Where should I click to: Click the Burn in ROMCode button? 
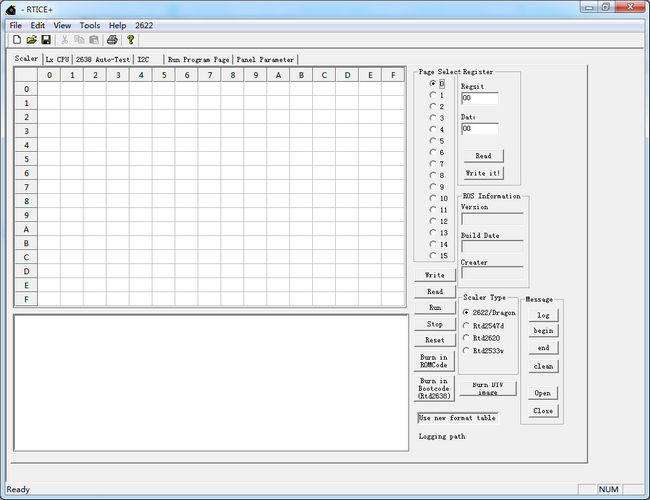434,361
